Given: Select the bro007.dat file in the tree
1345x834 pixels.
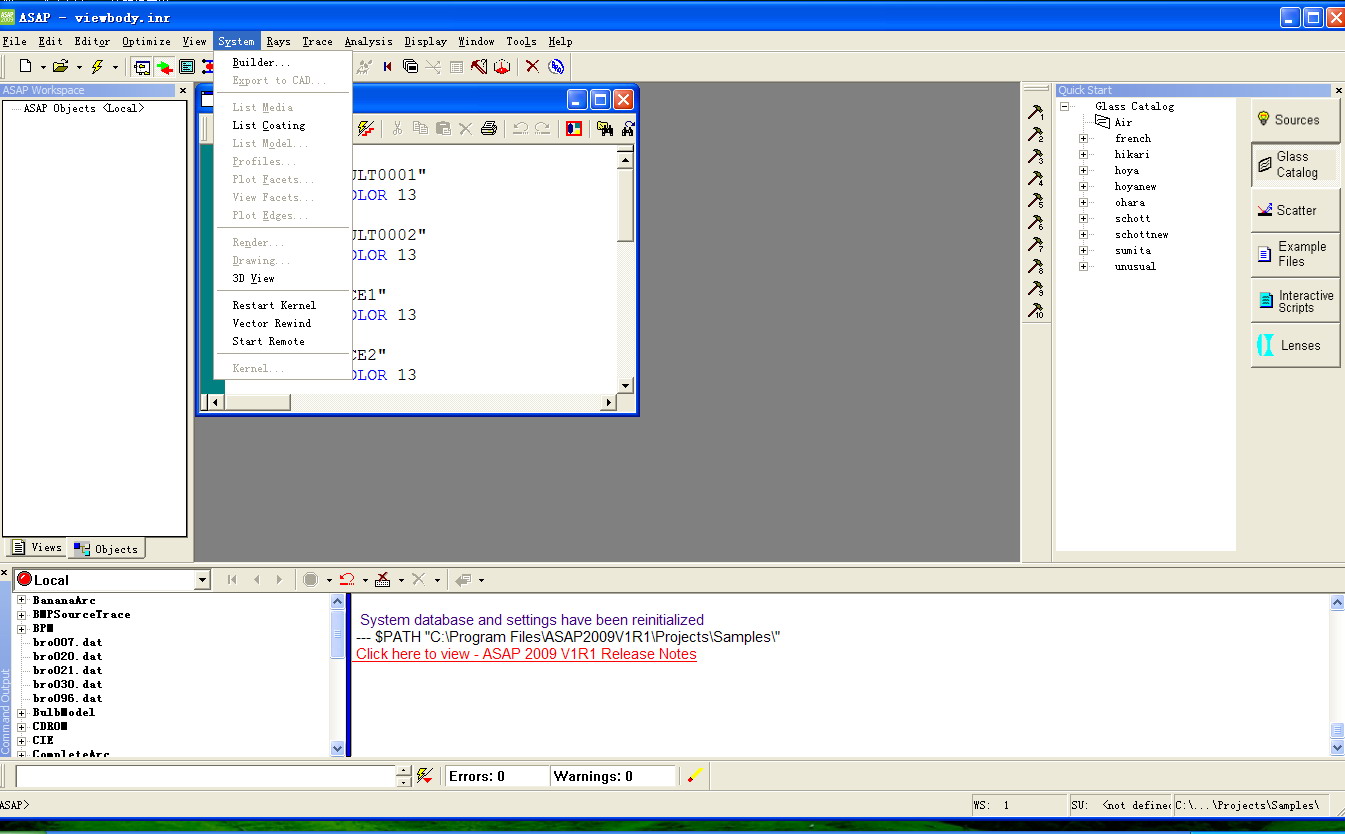Looking at the screenshot, I should click(67, 642).
